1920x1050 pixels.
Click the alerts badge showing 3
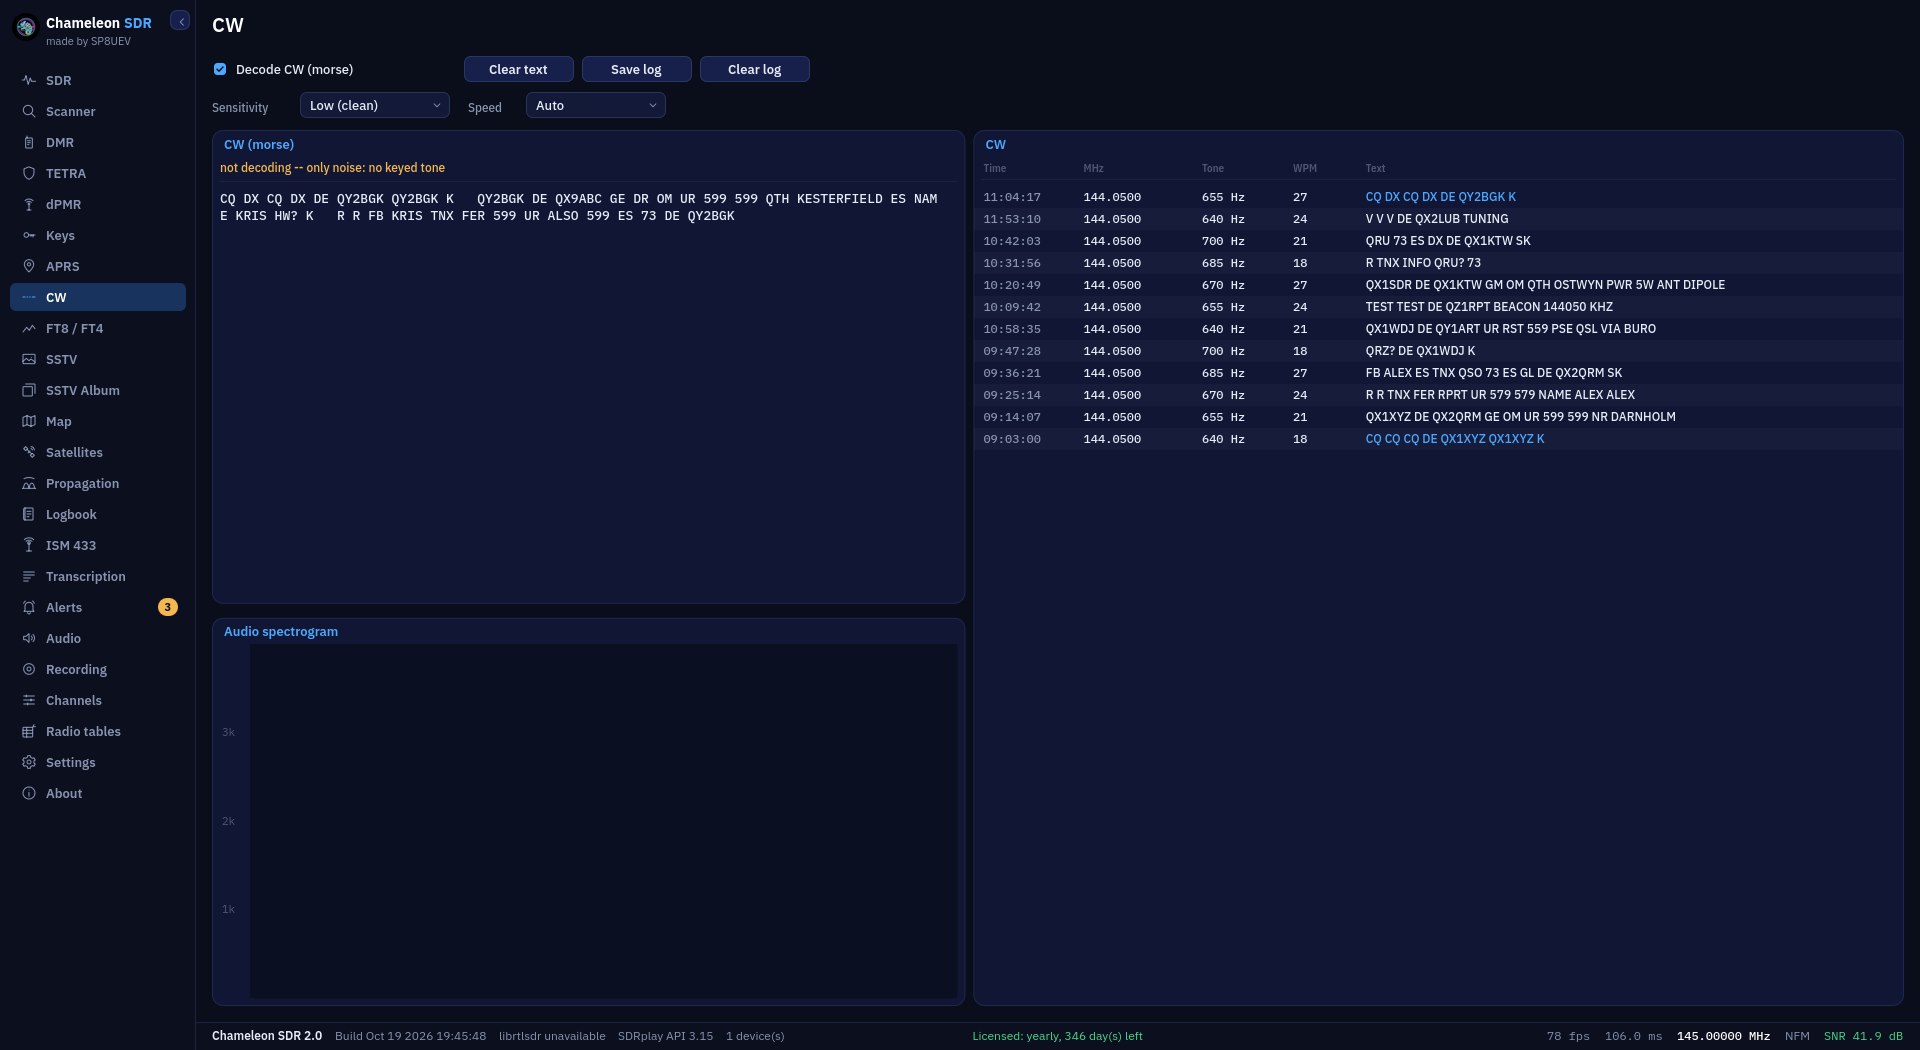click(x=168, y=607)
